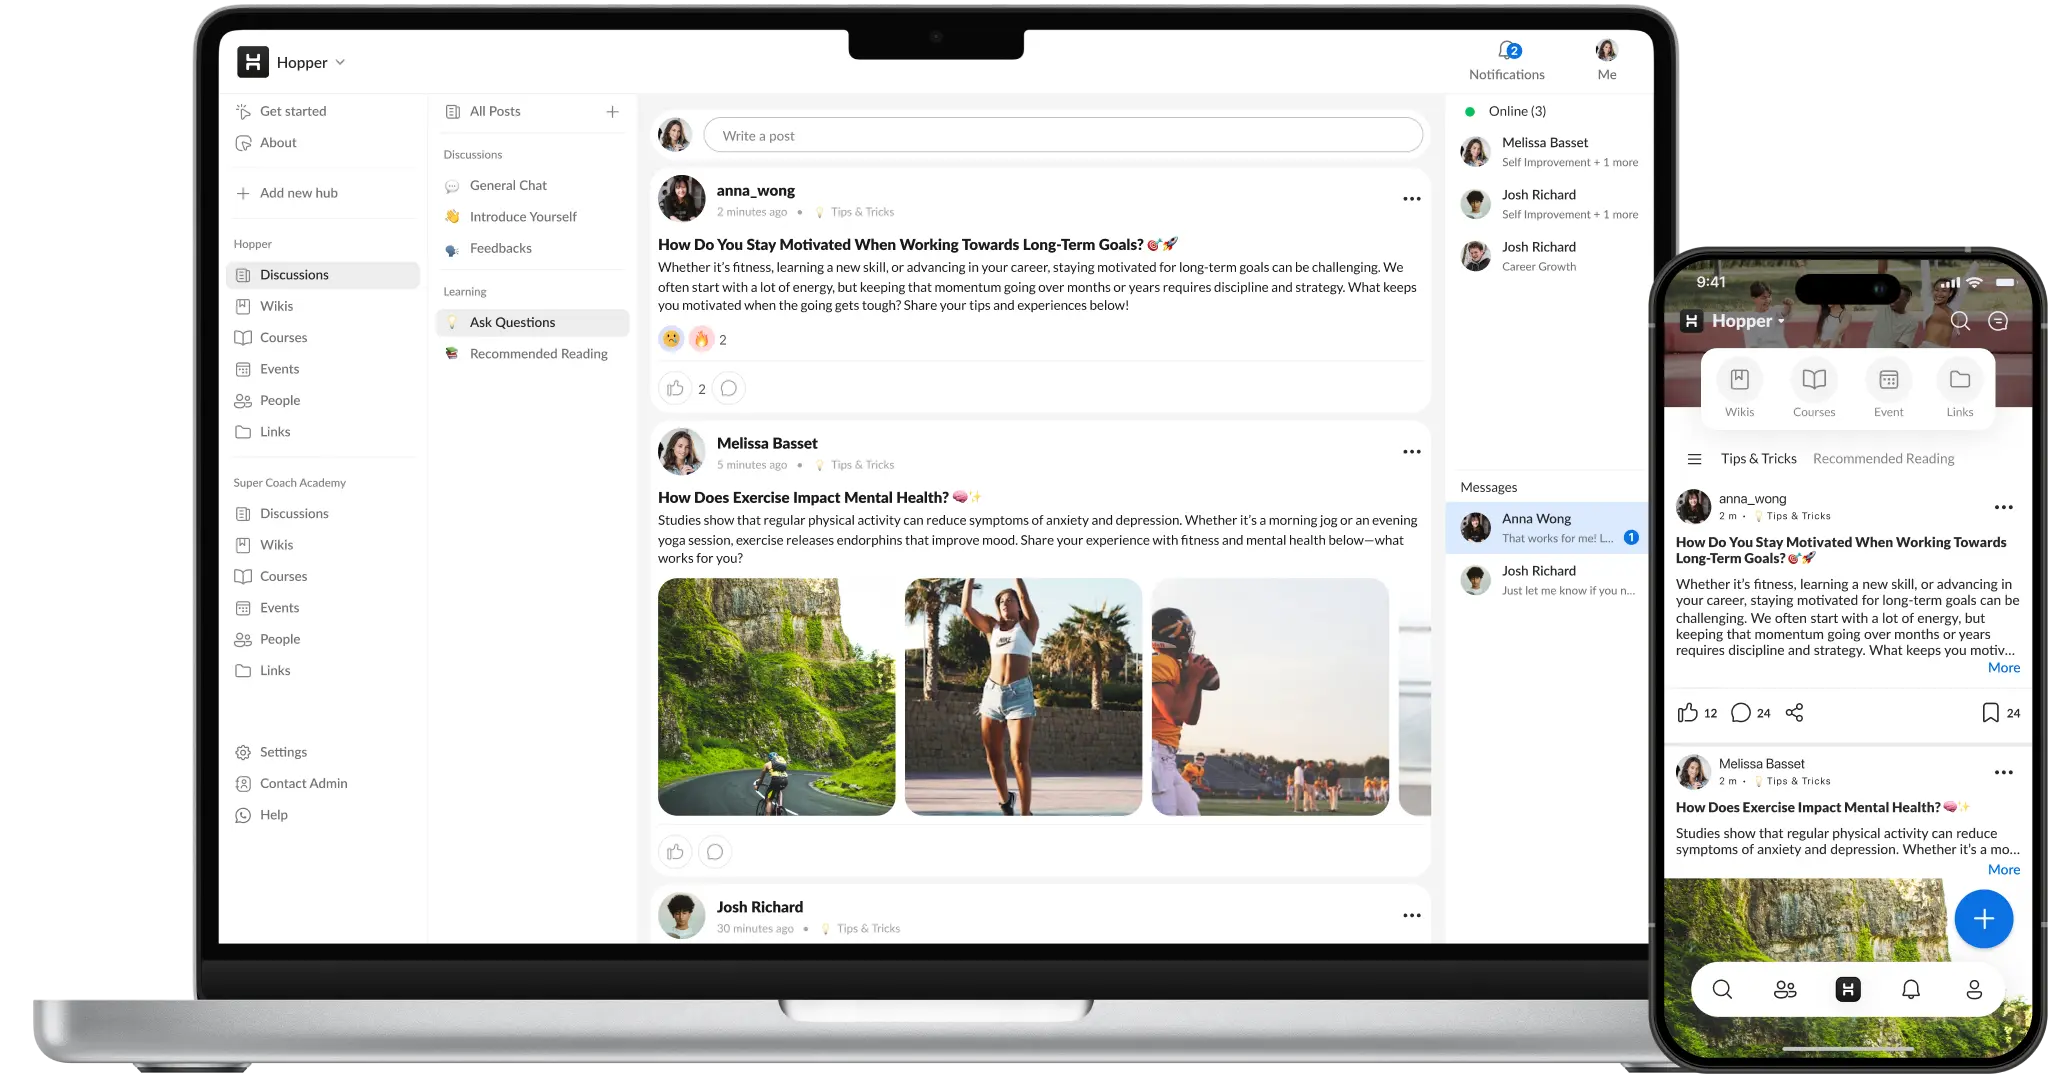Image resolution: width=2048 pixels, height=1084 pixels.
Task: Like Melissa Basset's exercise post
Action: [x=675, y=852]
